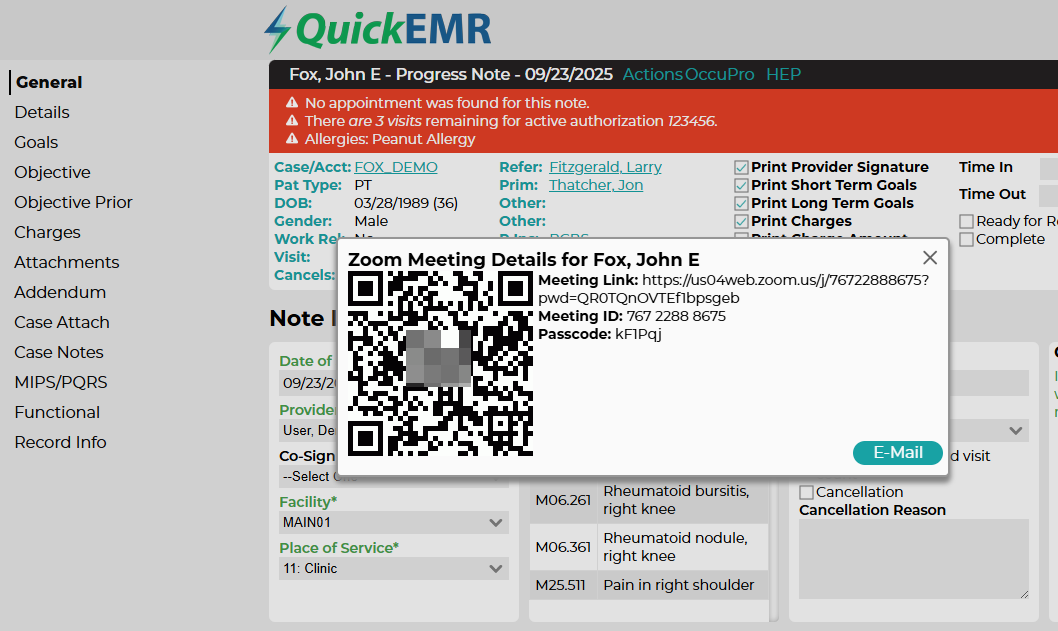Image resolution: width=1058 pixels, height=631 pixels.
Task: Open the Details section
Action: tap(42, 112)
